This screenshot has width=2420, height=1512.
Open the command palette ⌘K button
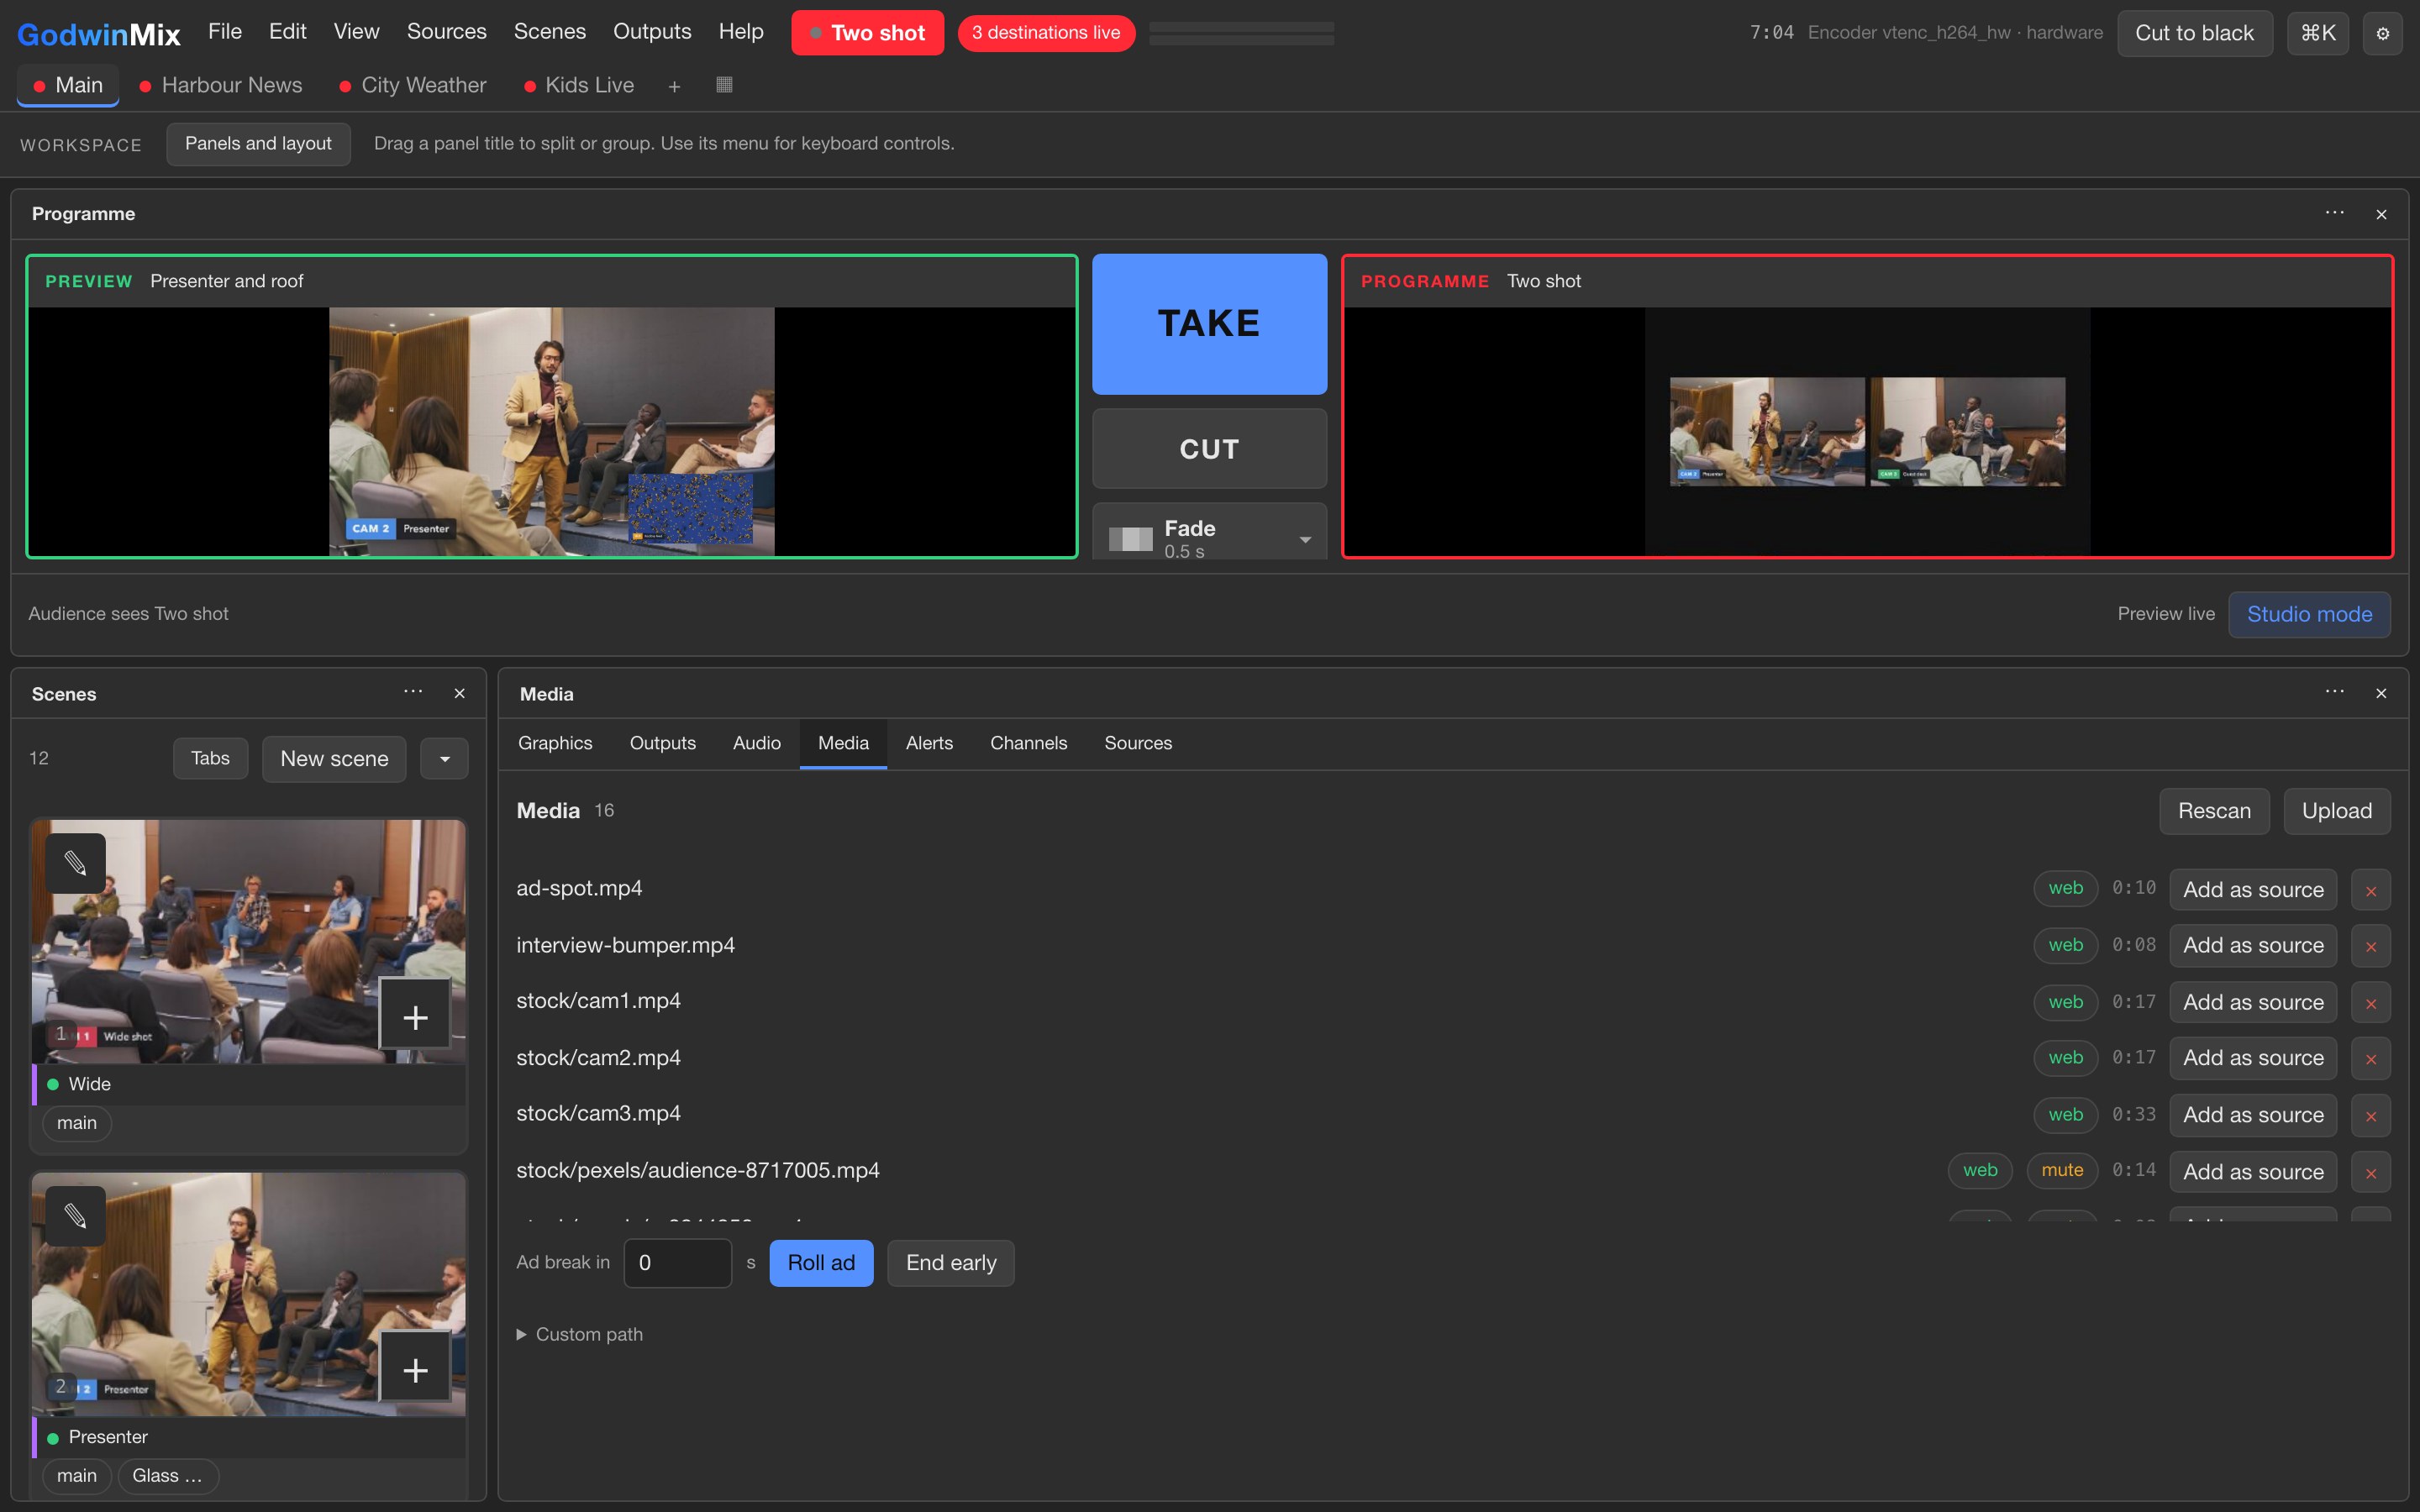point(2317,33)
